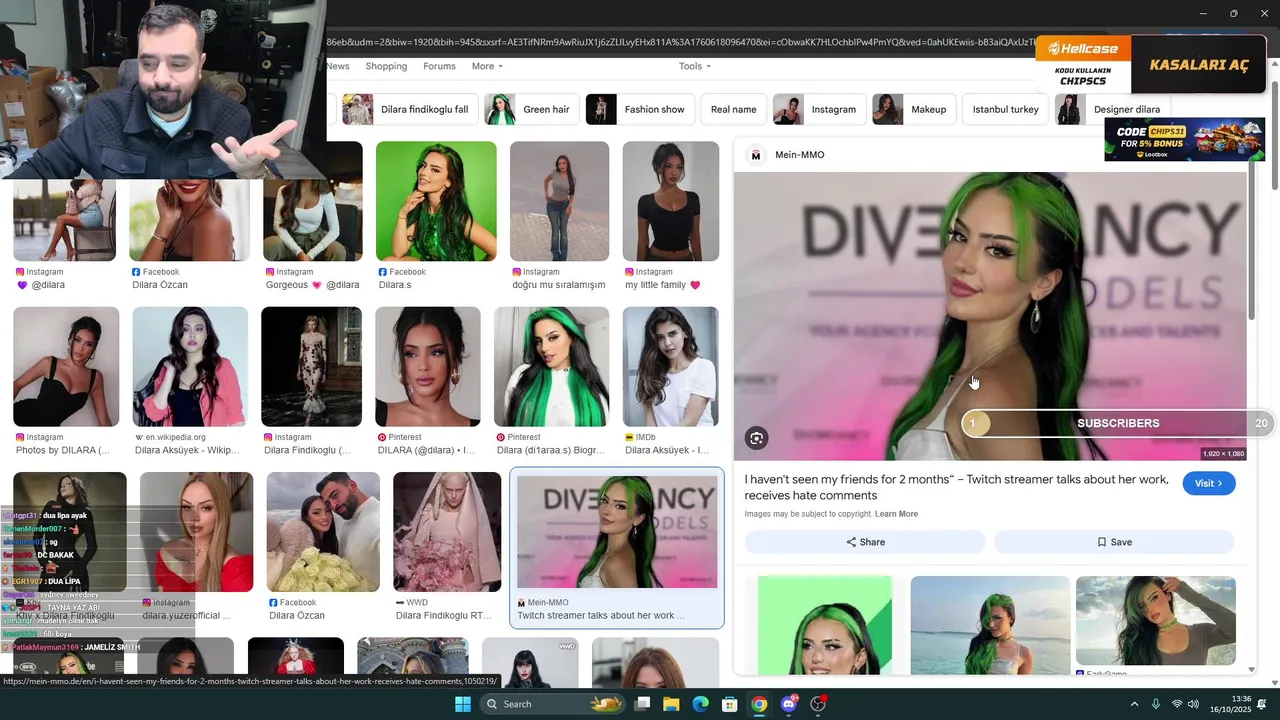Click the '1,920 × 1,080' image size label
This screenshot has width=1280, height=720.
[1223, 454]
